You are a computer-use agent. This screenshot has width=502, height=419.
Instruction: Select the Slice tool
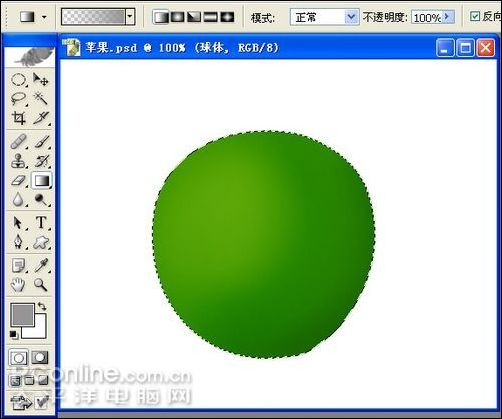[x=41, y=118]
